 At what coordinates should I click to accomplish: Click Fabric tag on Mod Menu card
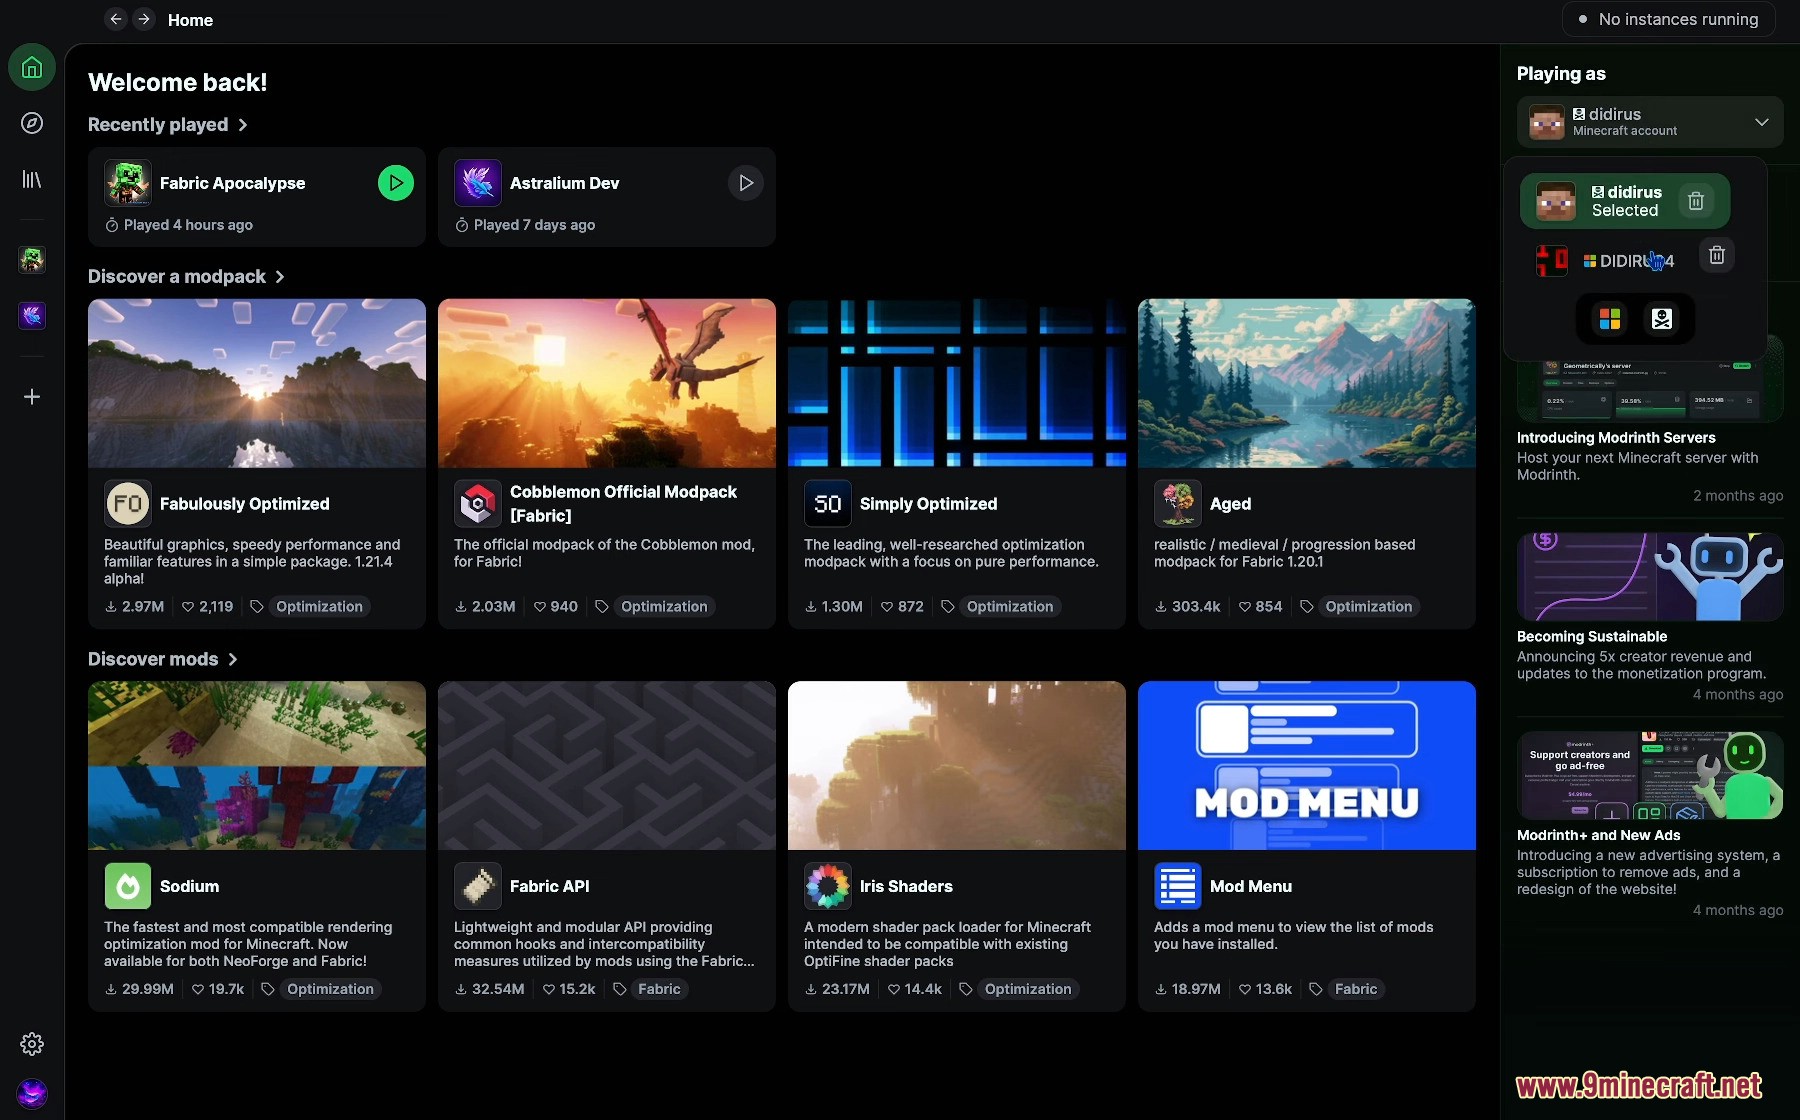click(x=1356, y=989)
